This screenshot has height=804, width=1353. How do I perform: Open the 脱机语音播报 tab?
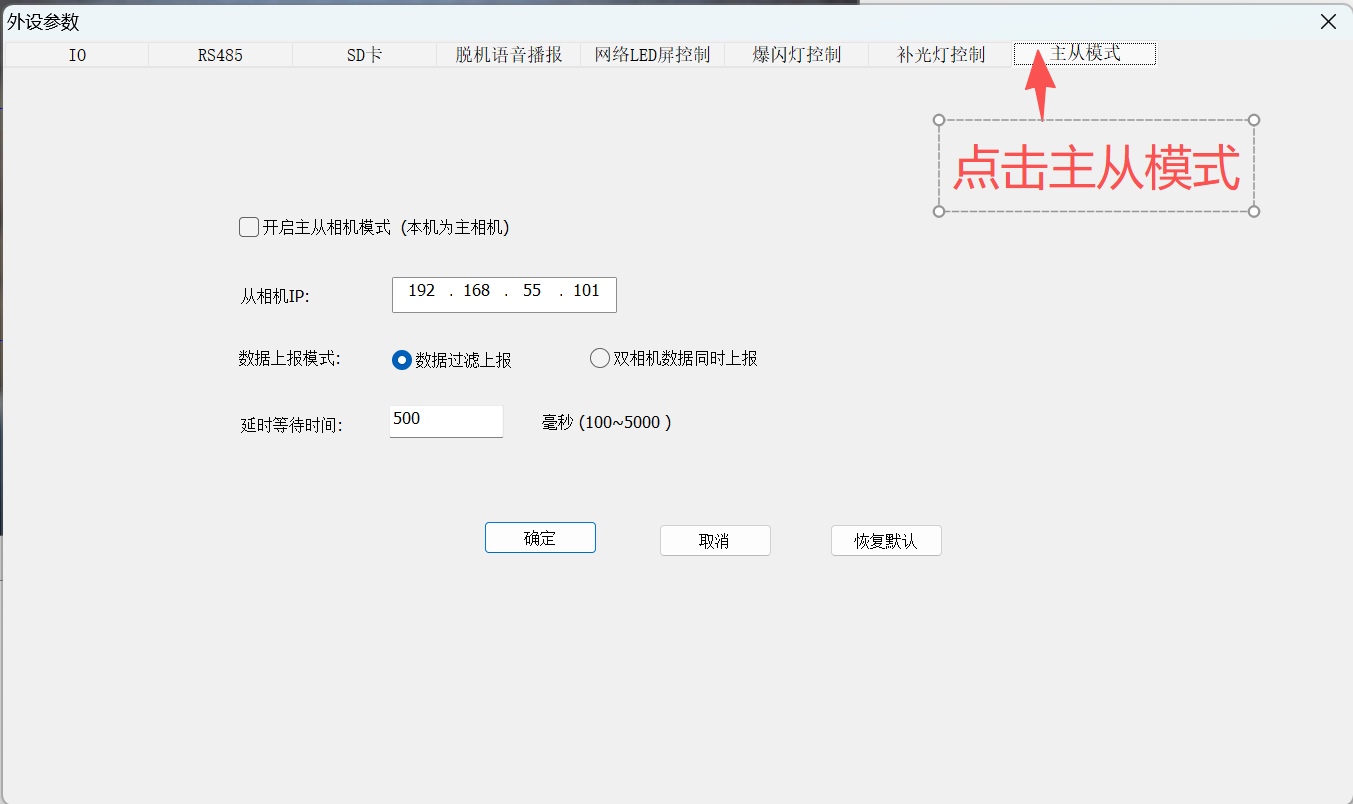point(508,55)
